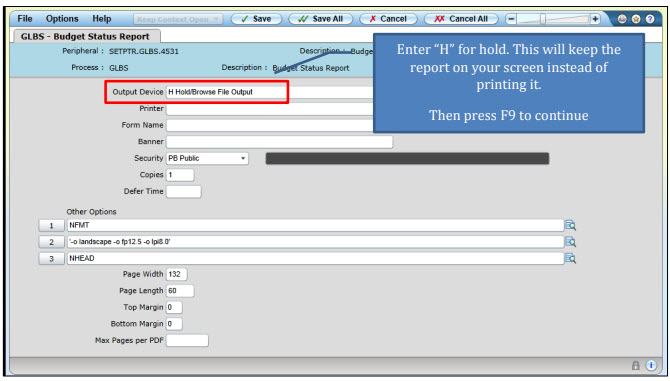Image resolution: width=670 pixels, height=381 pixels.
Task: Click into the Page Length field
Action: tap(180, 291)
